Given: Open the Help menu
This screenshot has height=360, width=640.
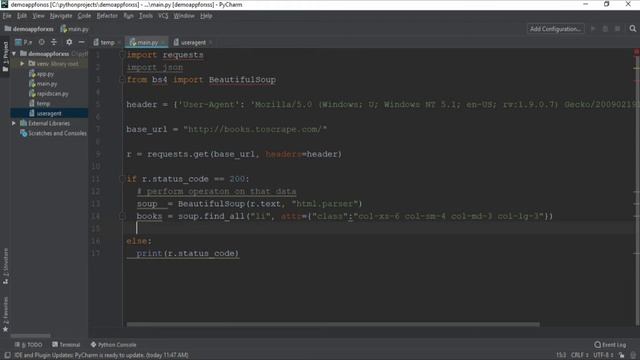Looking at the screenshot, I should pos(206,16).
